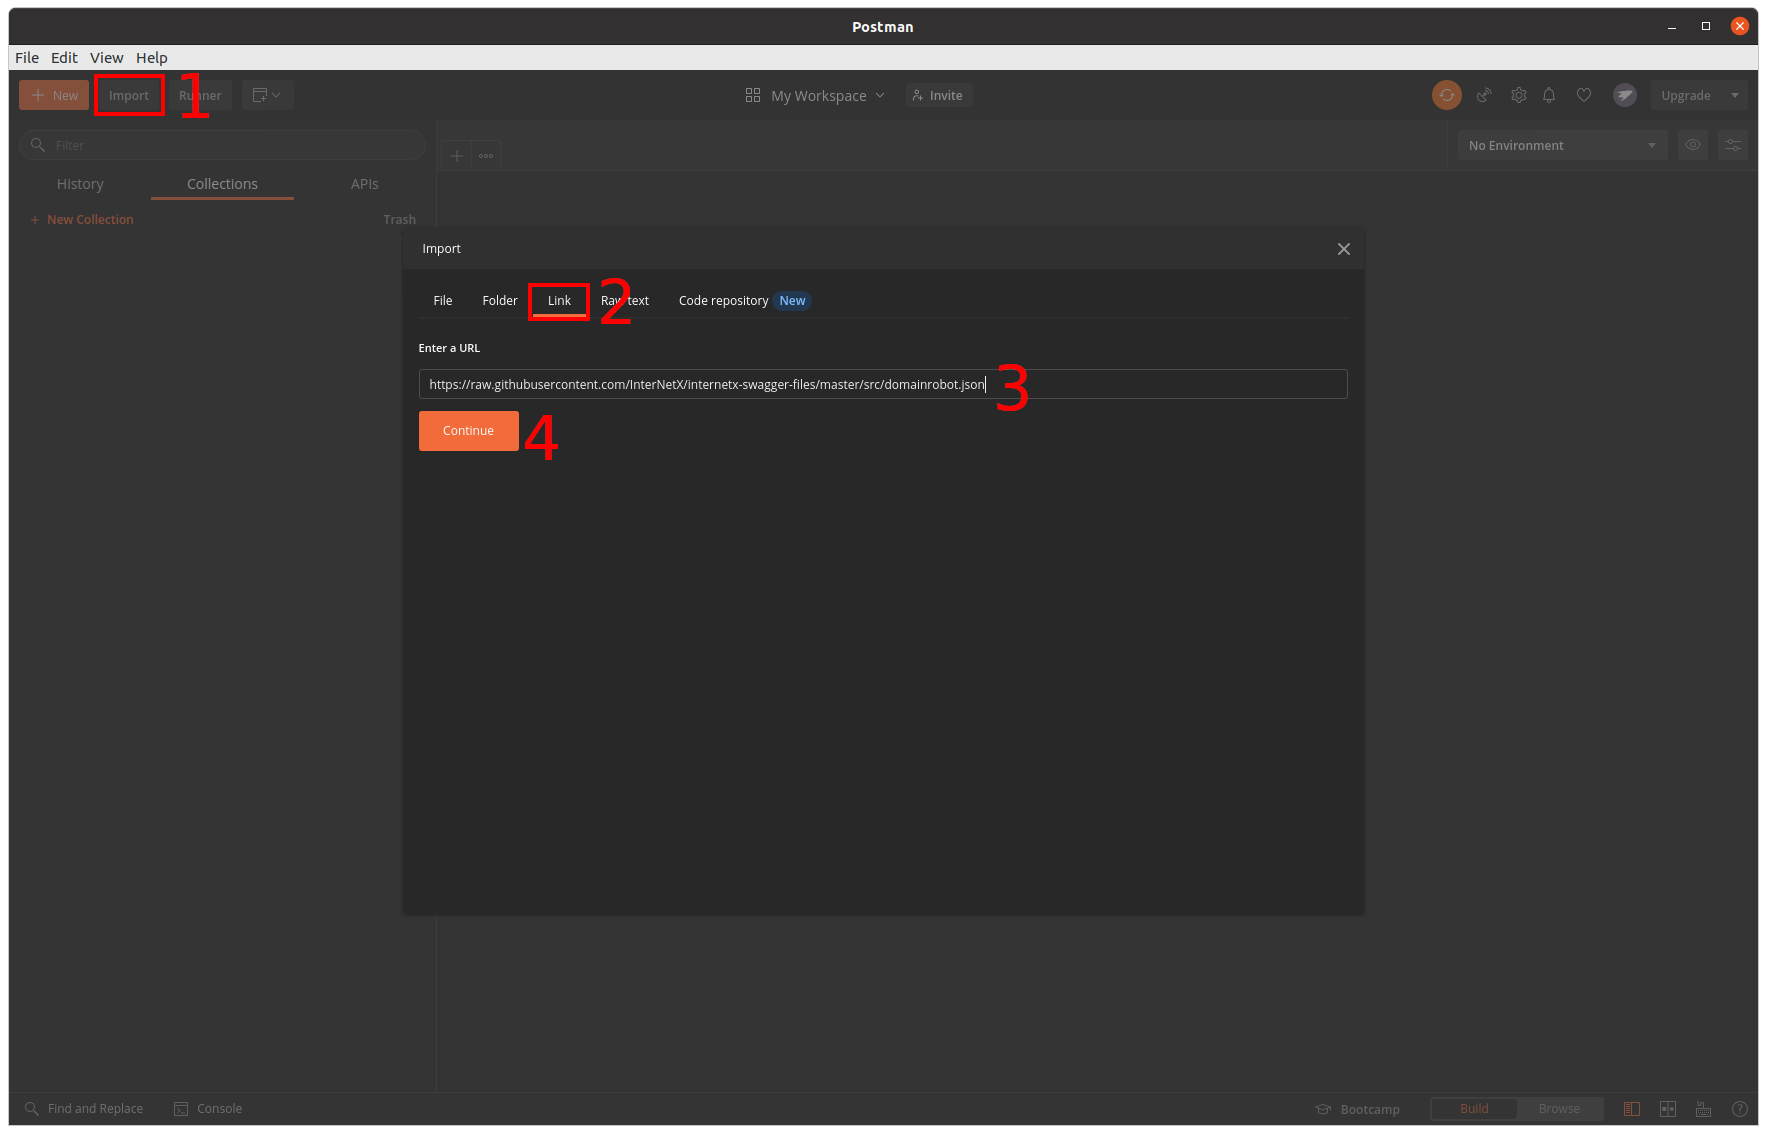1769x1135 pixels.
Task: Switch to Build mode
Action: pyautogui.click(x=1474, y=1109)
